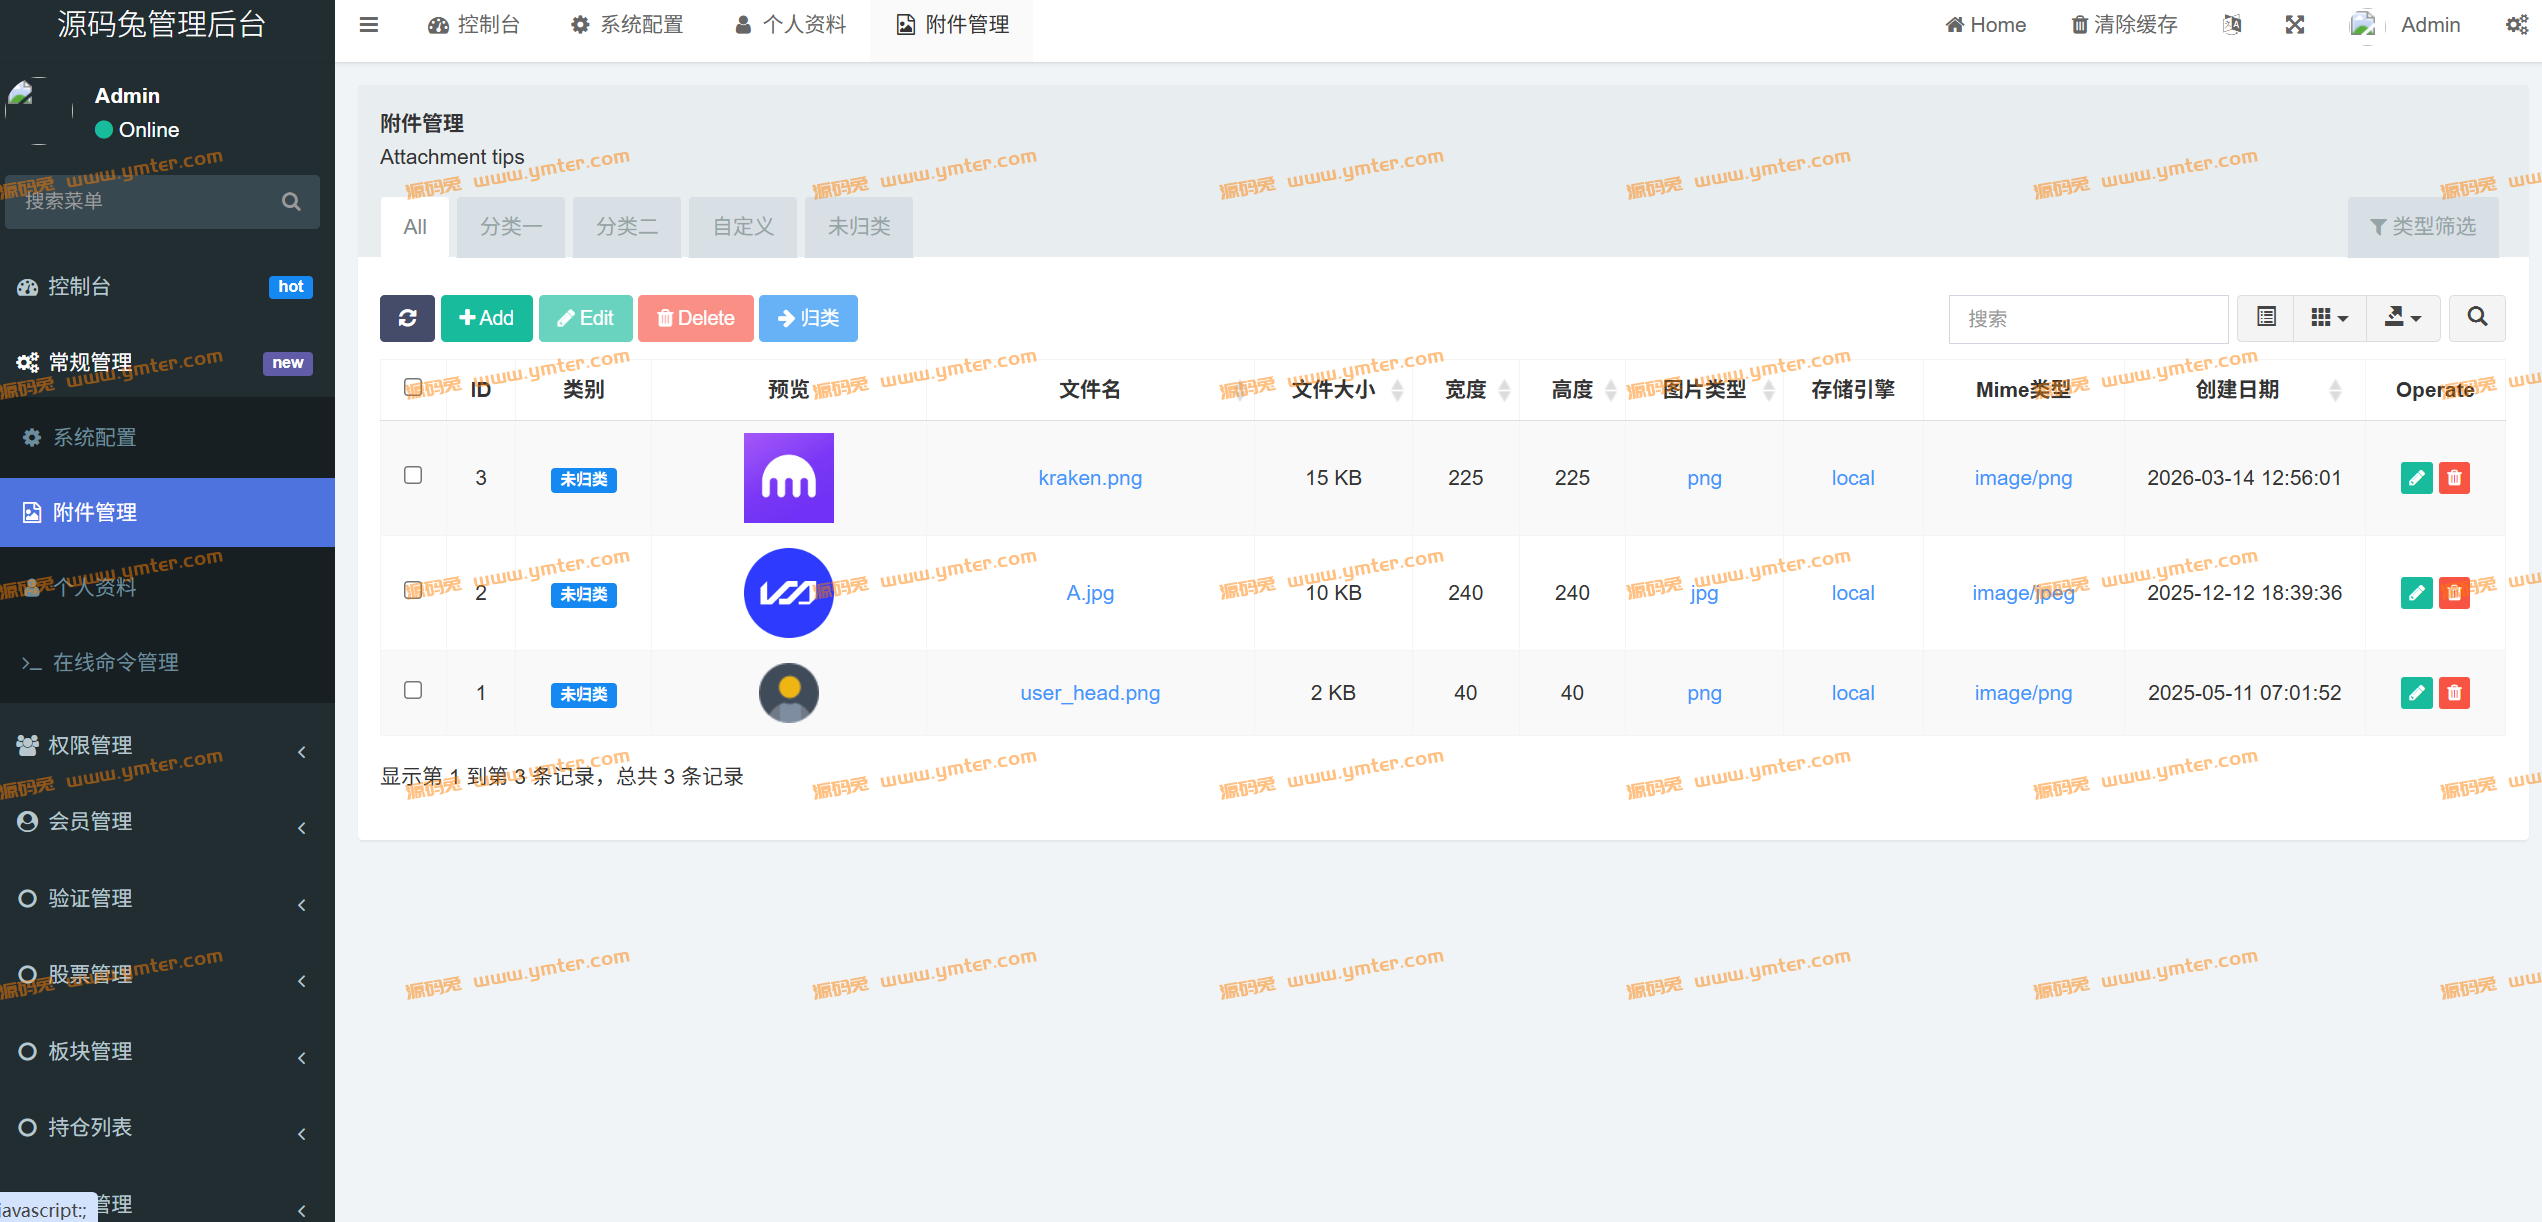
Task: Click the green edit icon for kraken.png
Action: (x=2416, y=478)
